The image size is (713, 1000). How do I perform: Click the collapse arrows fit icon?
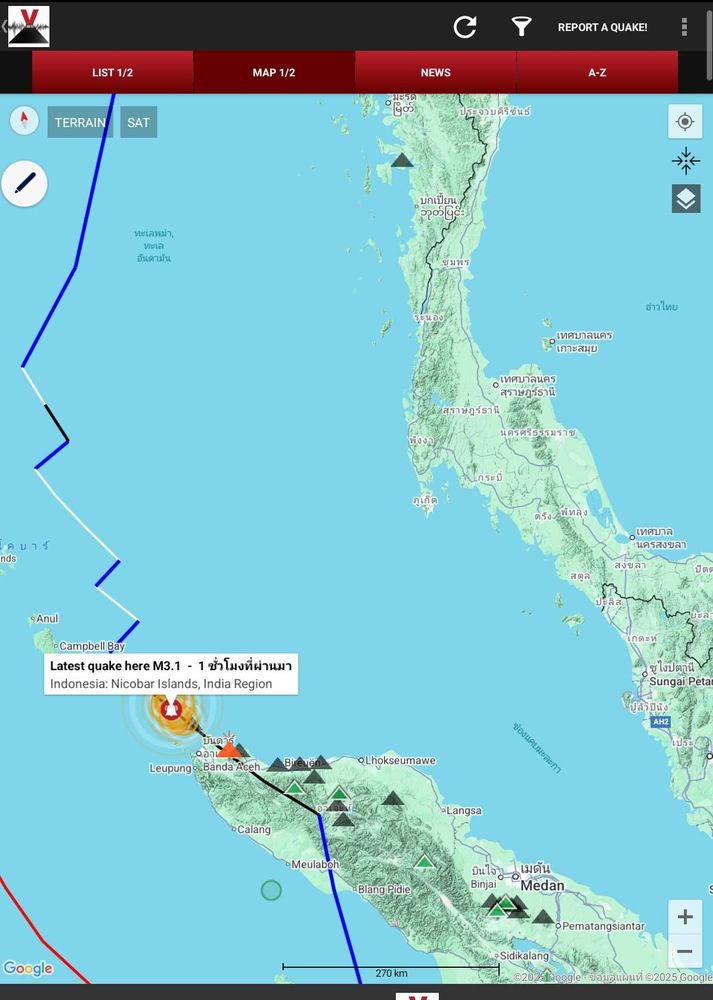[686, 161]
